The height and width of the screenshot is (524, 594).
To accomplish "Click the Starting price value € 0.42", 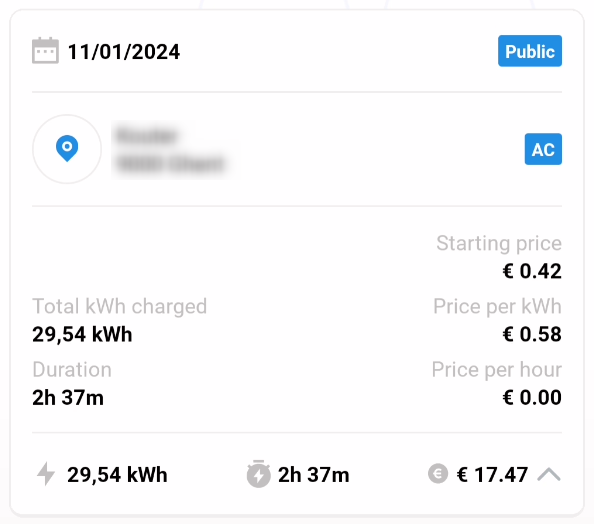I will tap(532, 271).
